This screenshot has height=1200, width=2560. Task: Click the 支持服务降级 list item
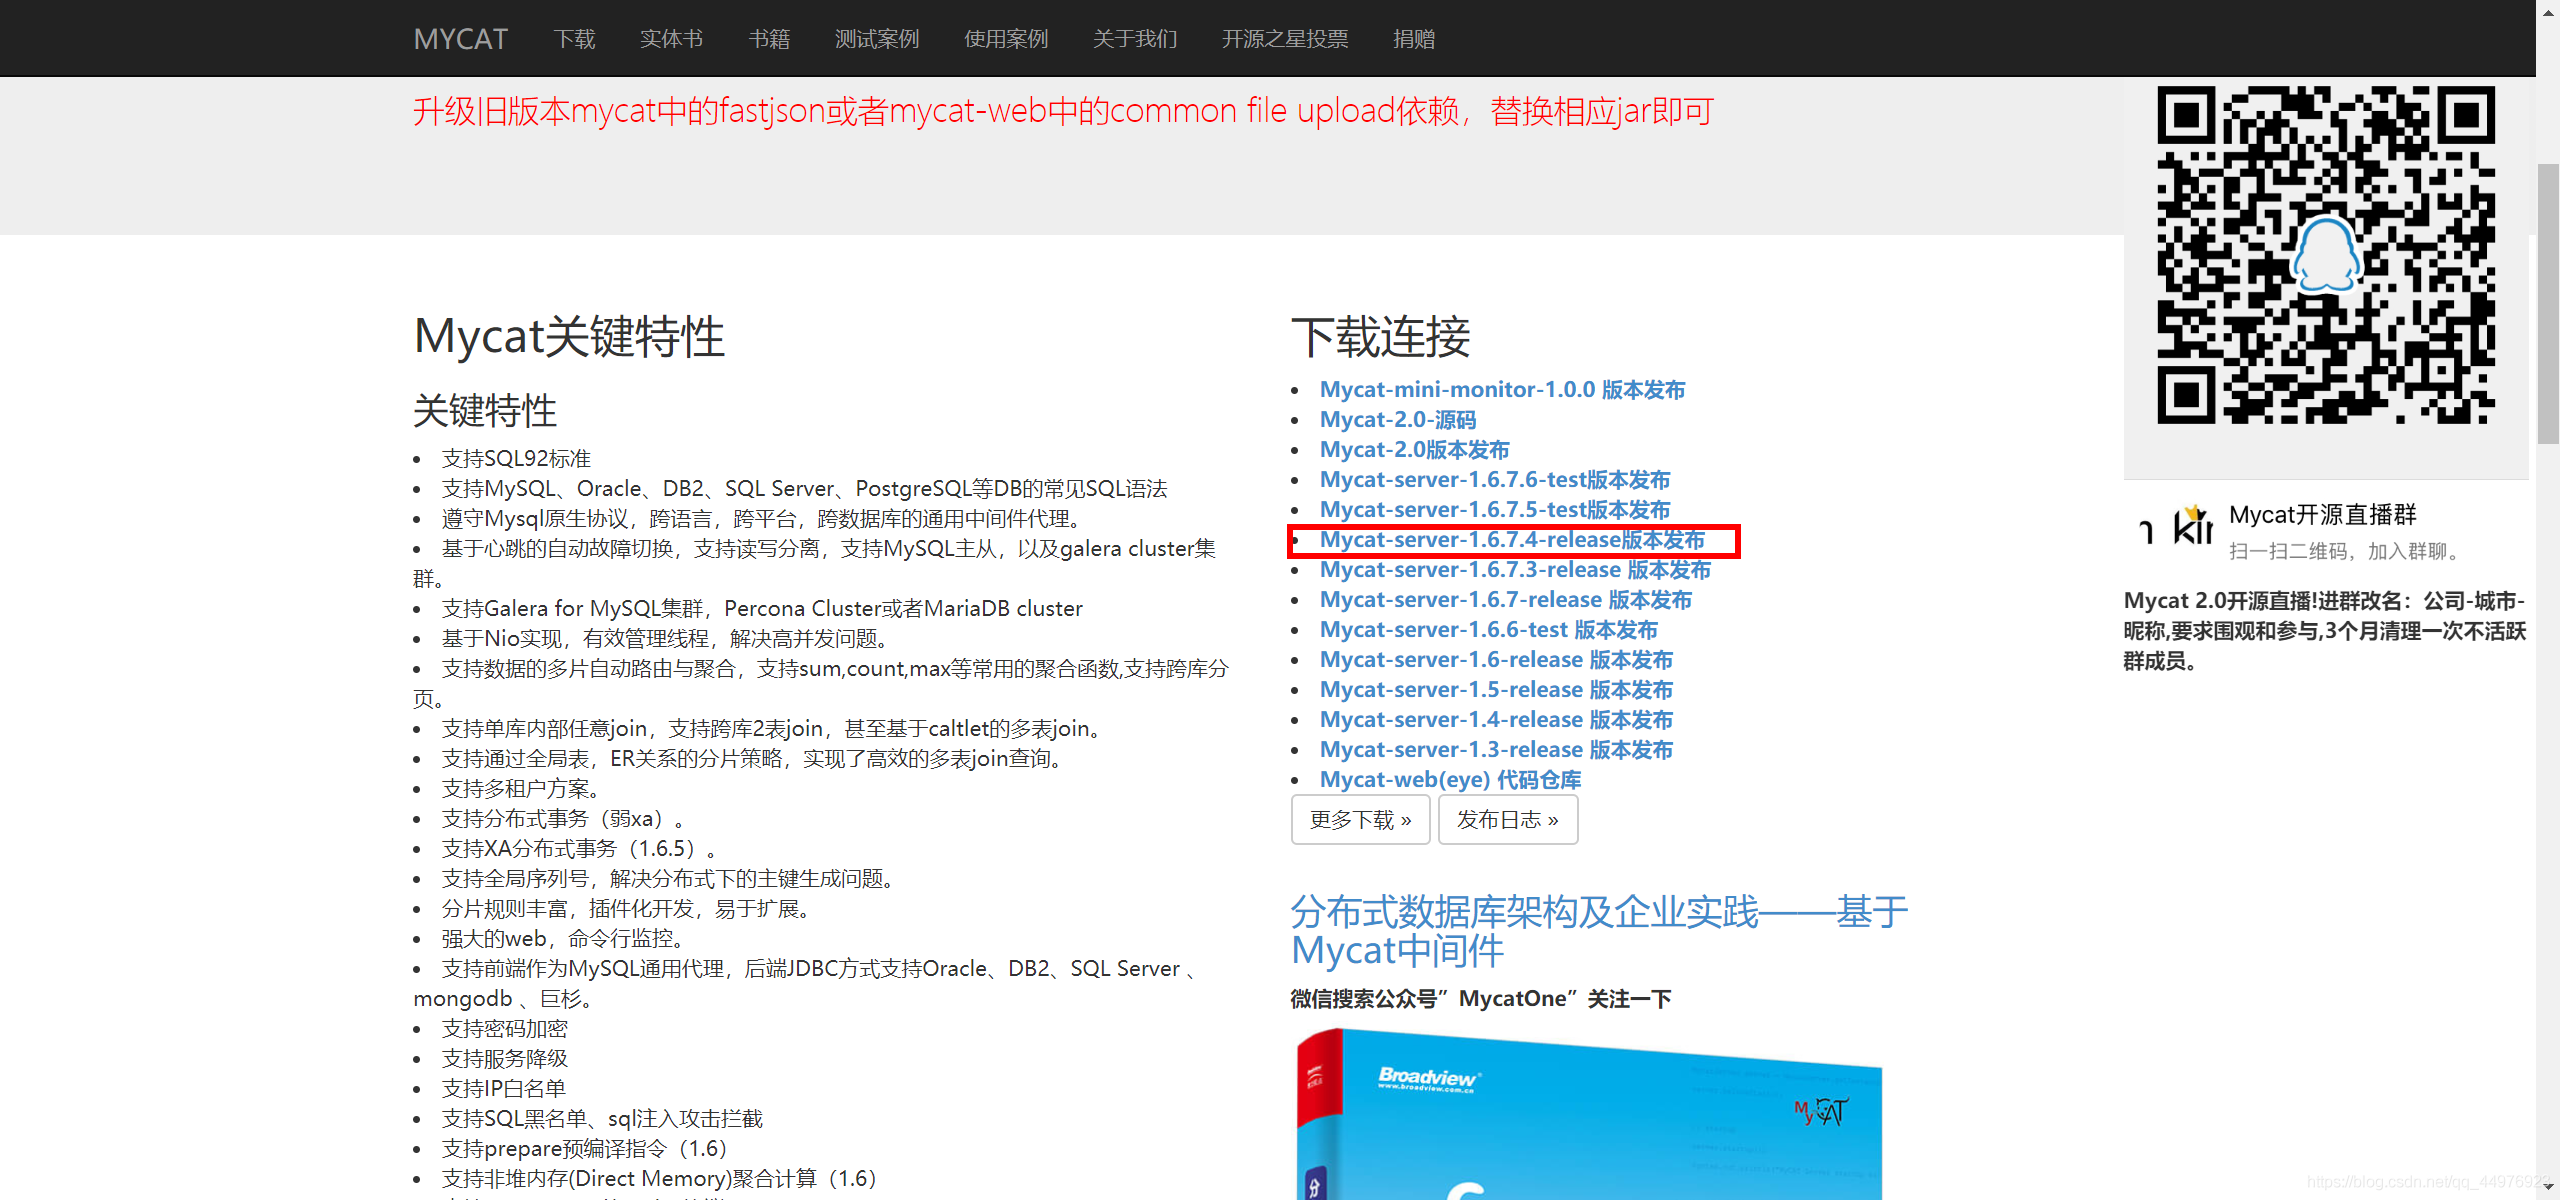point(504,1059)
